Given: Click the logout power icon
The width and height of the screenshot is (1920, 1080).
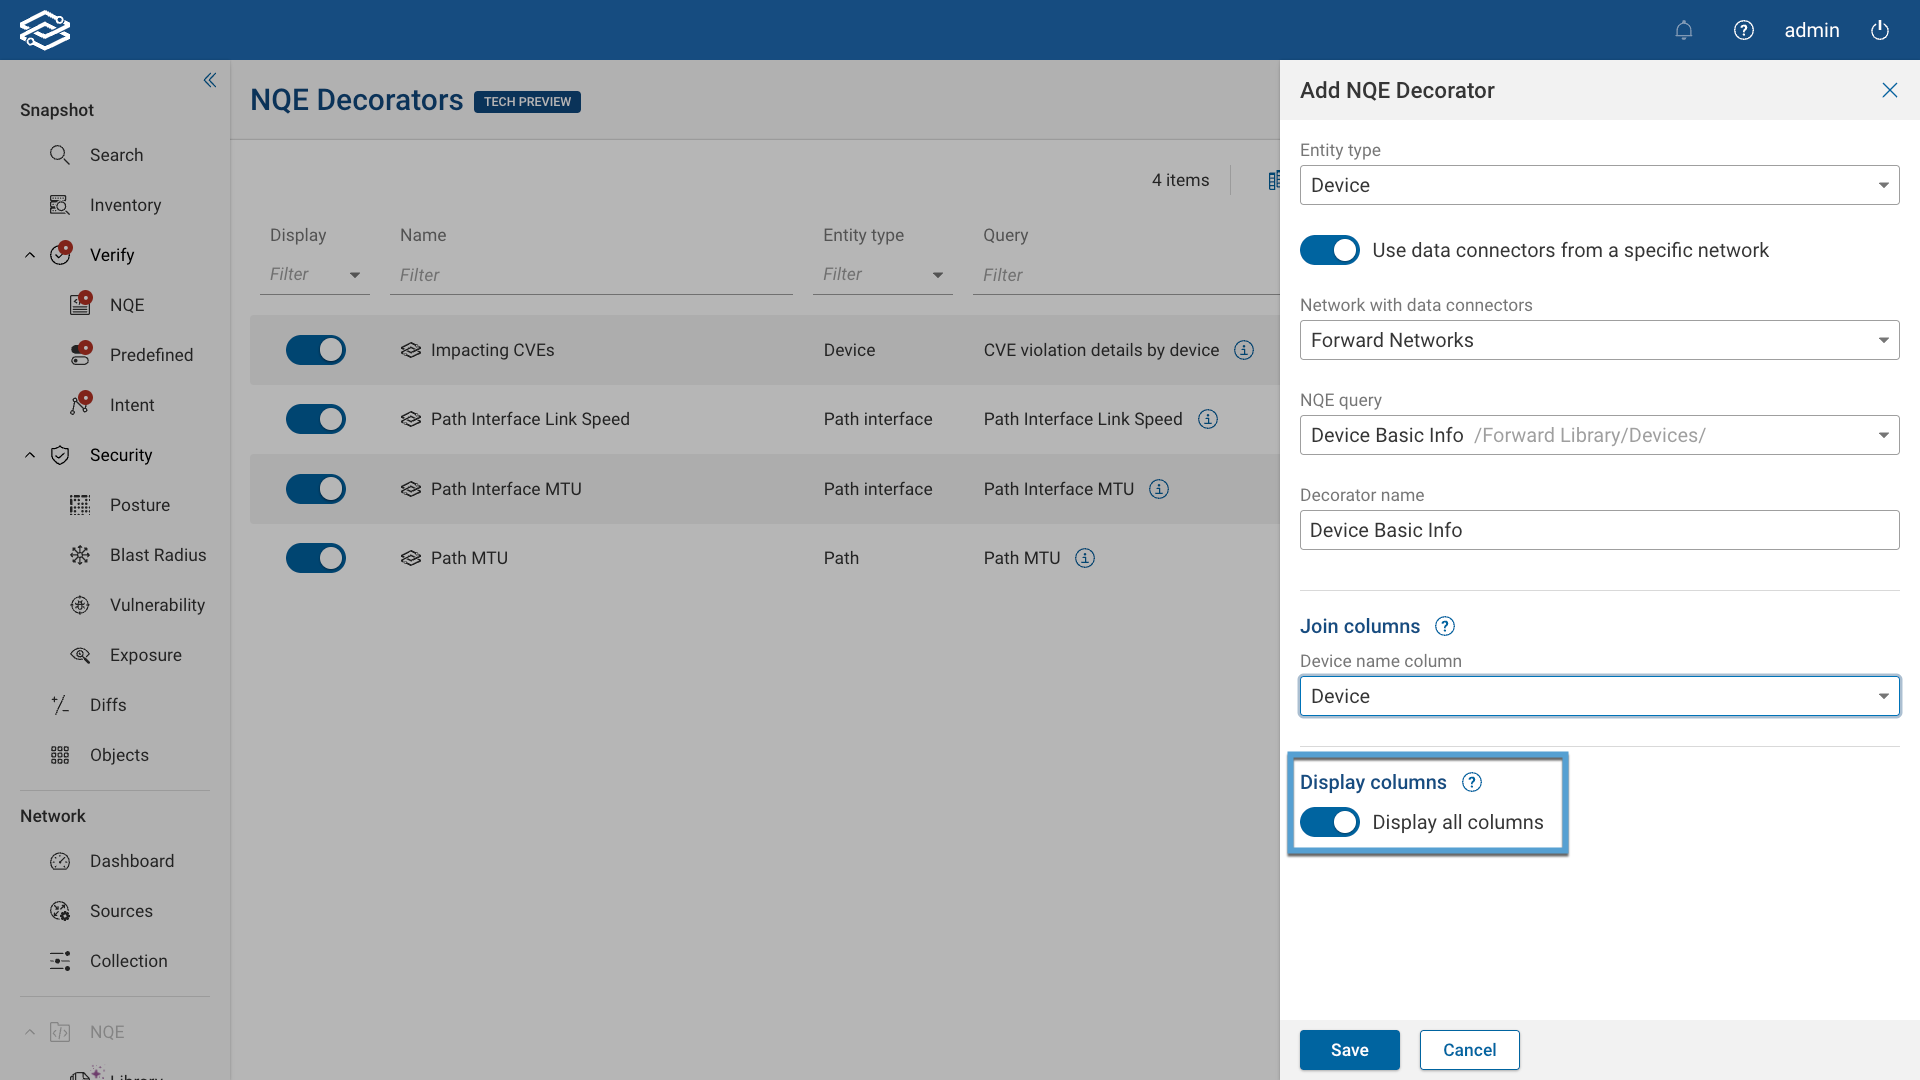Looking at the screenshot, I should pyautogui.click(x=1880, y=30).
